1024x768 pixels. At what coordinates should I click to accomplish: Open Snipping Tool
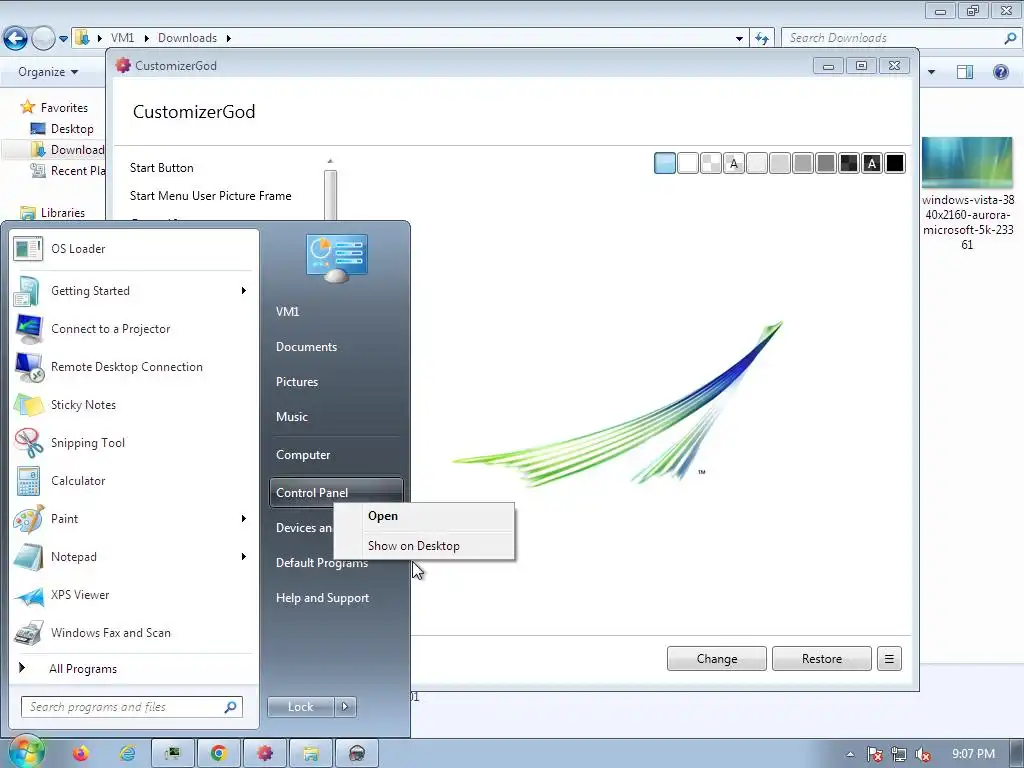134,442
